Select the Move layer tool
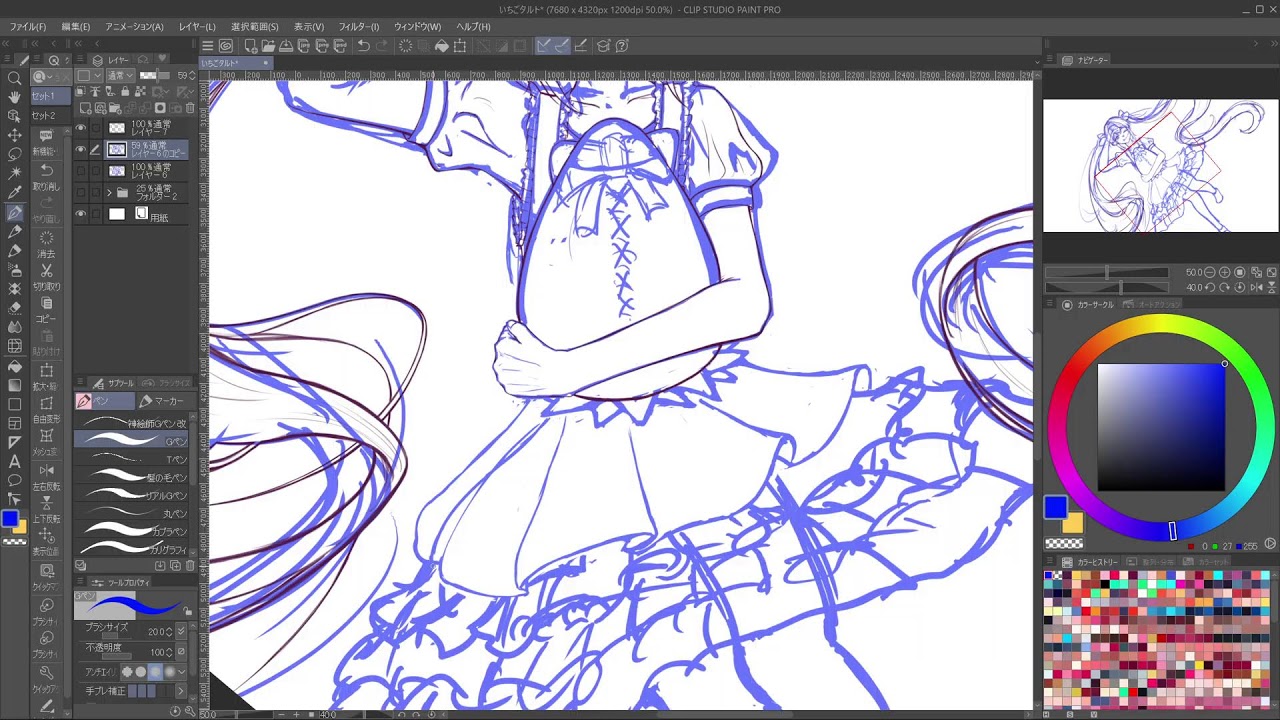The image size is (1280, 720). tap(15, 135)
